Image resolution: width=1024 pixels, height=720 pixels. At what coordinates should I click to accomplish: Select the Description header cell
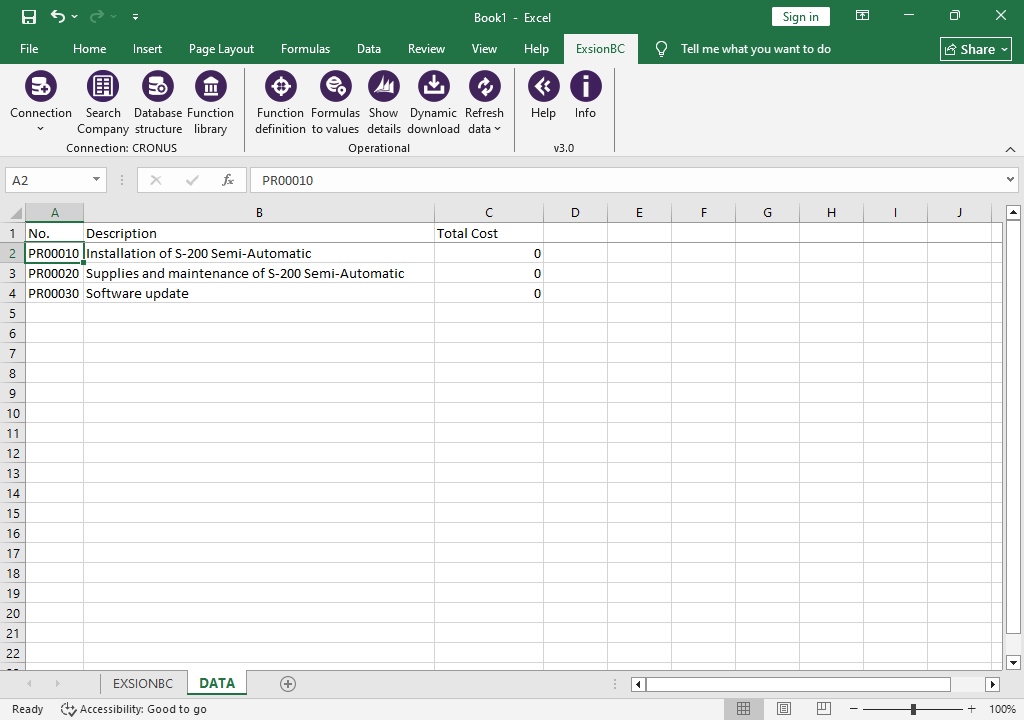click(259, 233)
